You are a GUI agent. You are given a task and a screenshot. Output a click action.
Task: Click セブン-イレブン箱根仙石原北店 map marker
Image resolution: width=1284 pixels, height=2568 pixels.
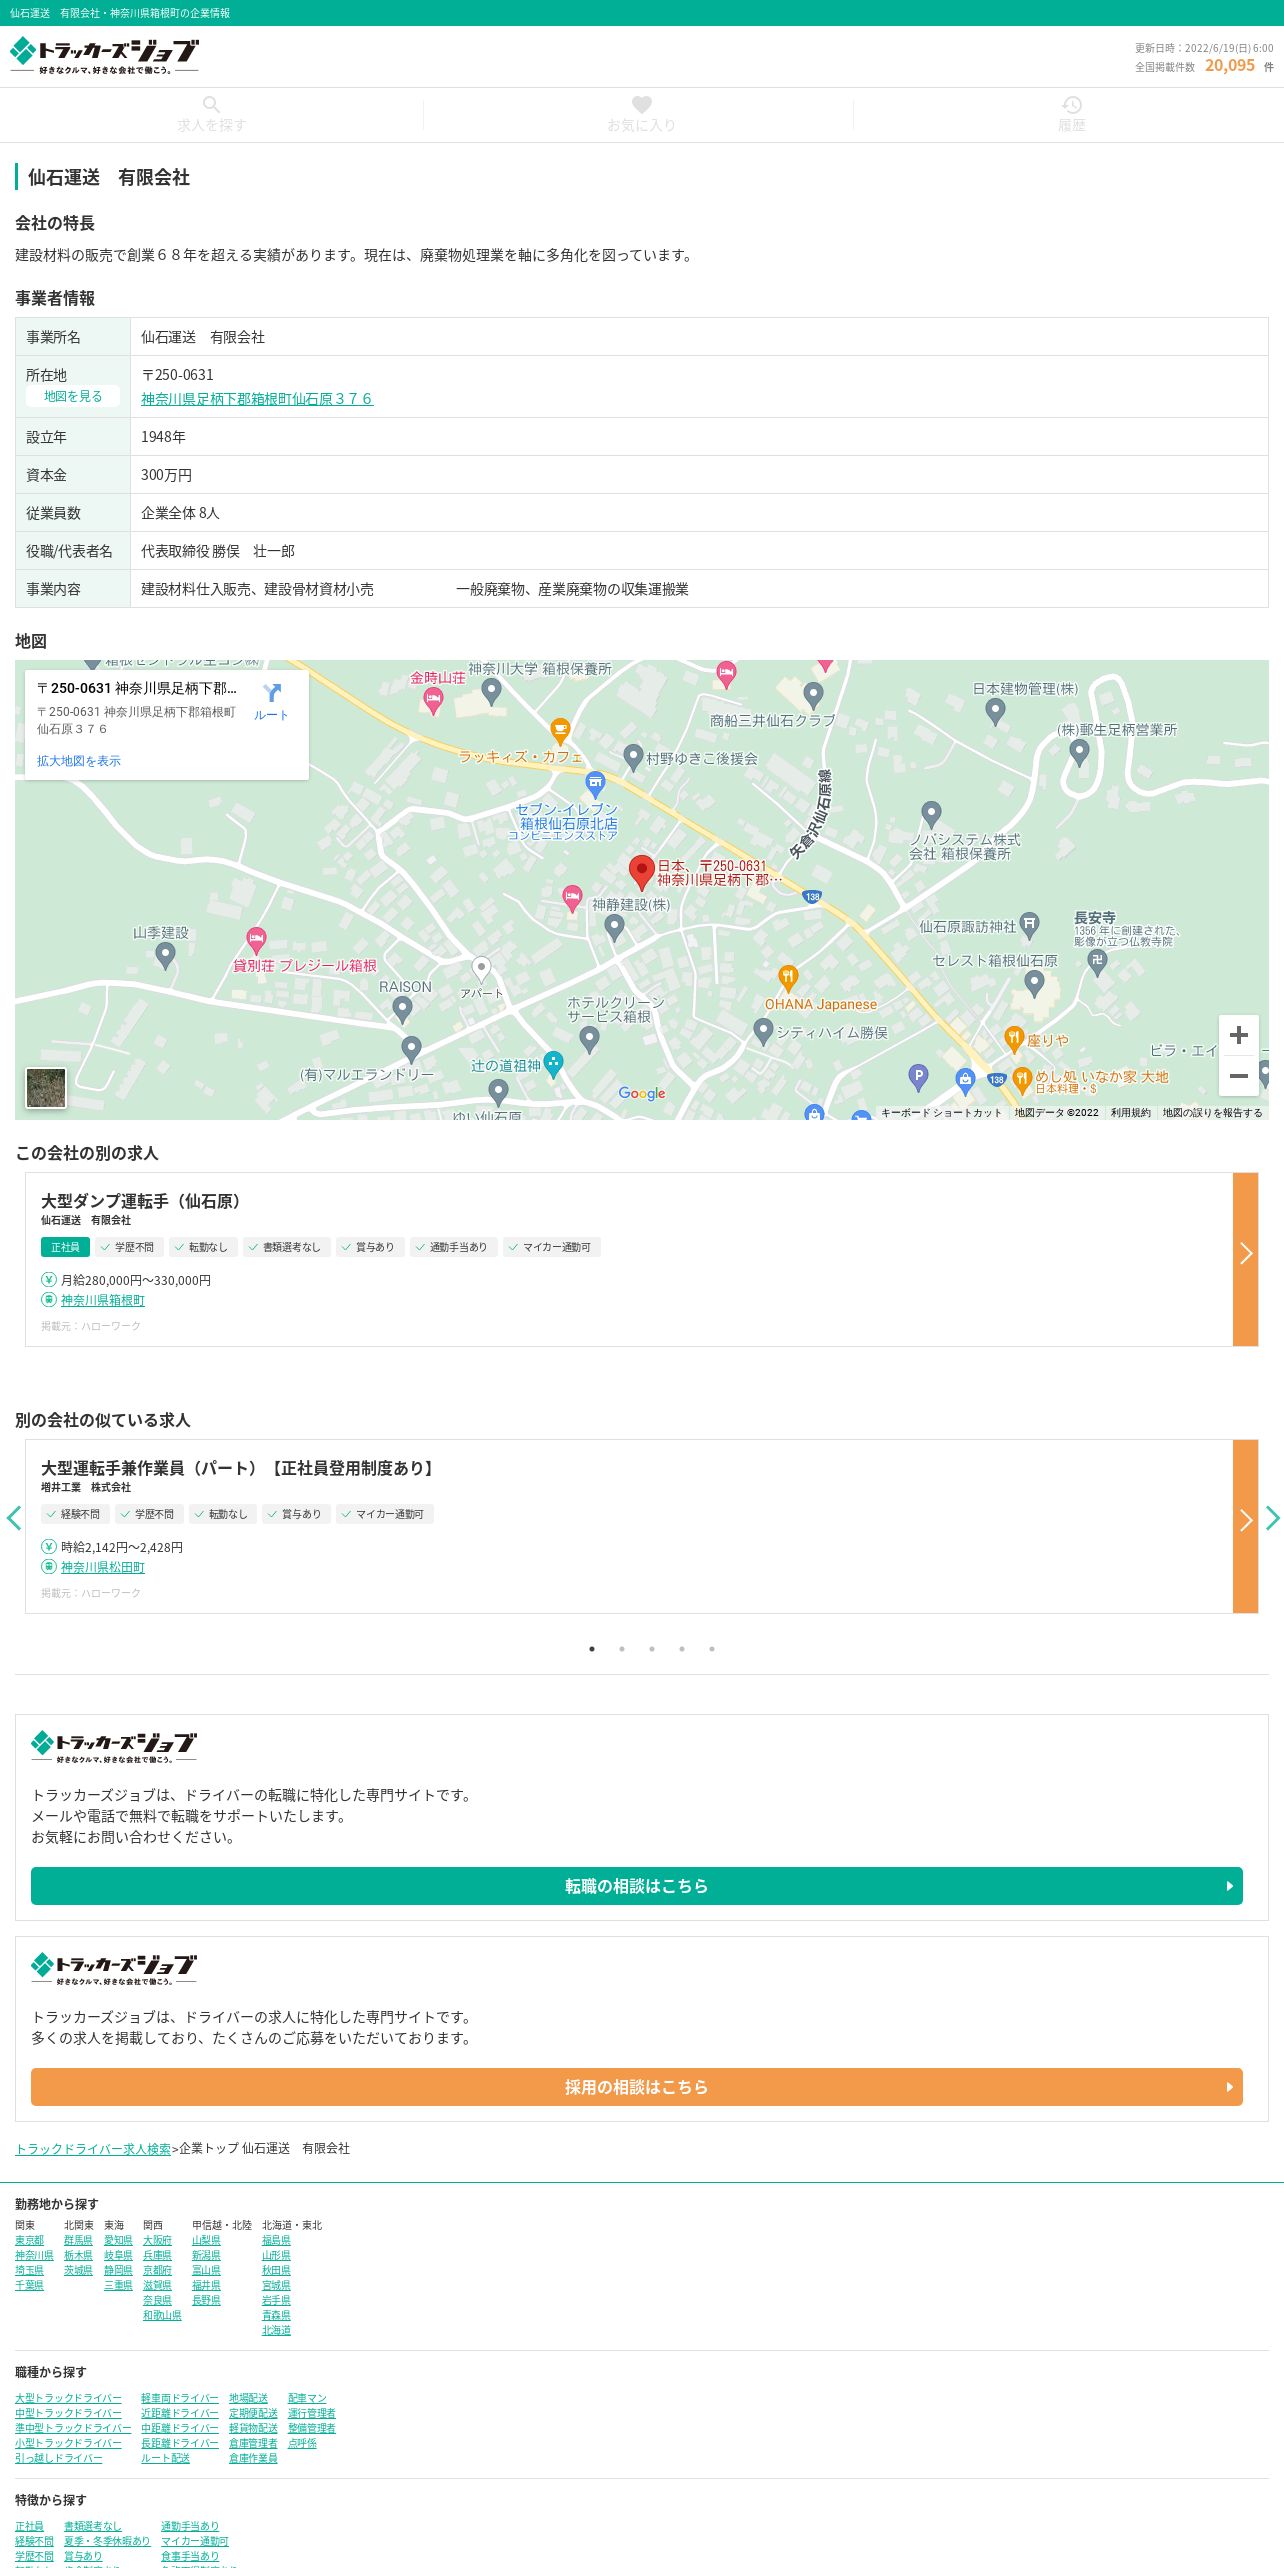pyautogui.click(x=595, y=785)
